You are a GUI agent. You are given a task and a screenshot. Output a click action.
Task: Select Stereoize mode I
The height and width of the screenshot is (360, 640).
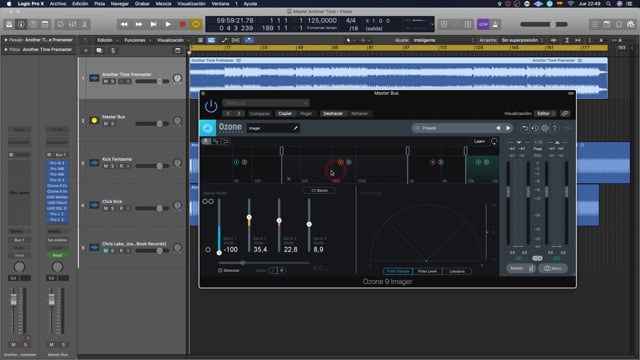[x=273, y=270]
